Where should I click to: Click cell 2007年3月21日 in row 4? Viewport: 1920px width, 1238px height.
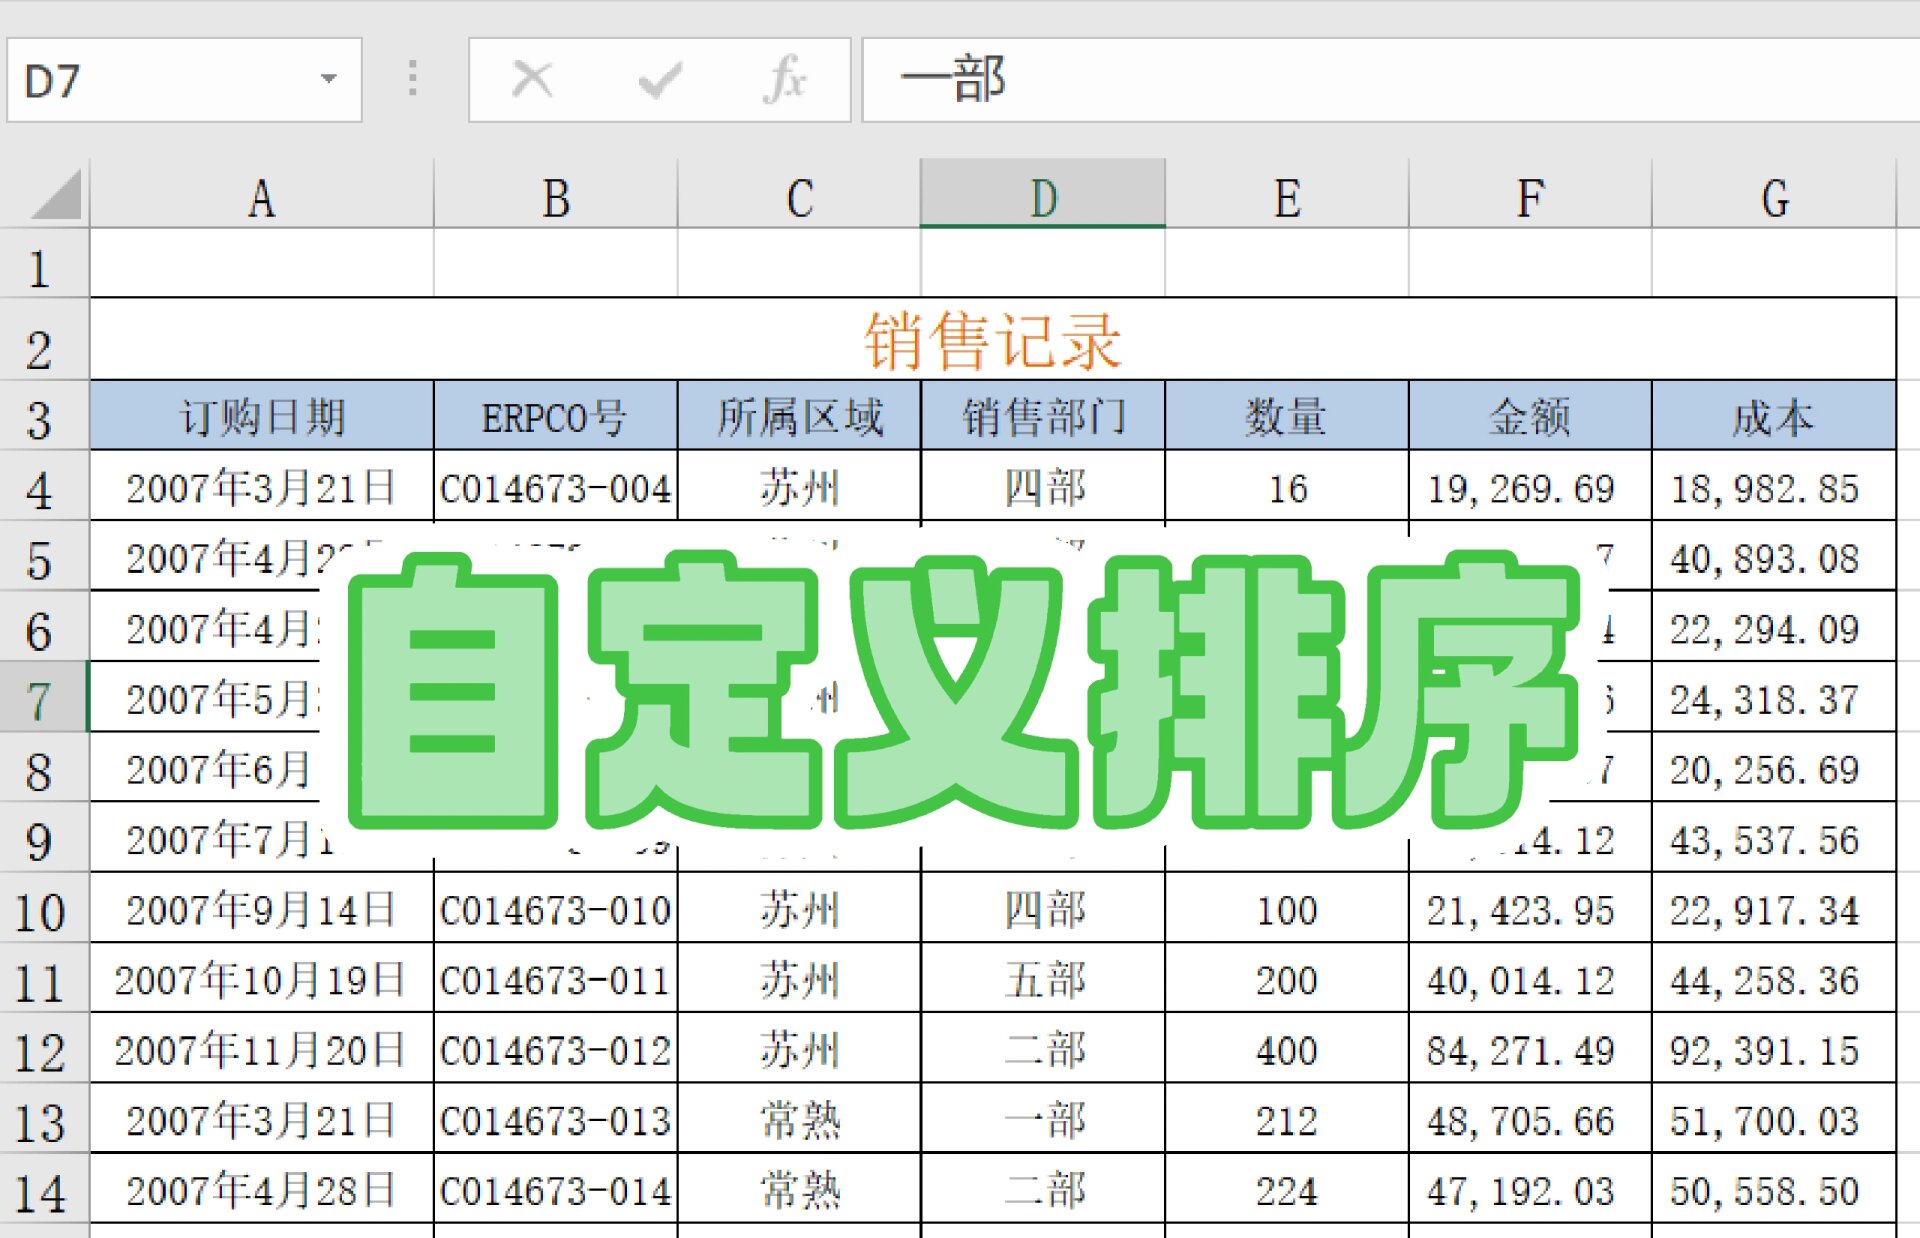coord(262,487)
